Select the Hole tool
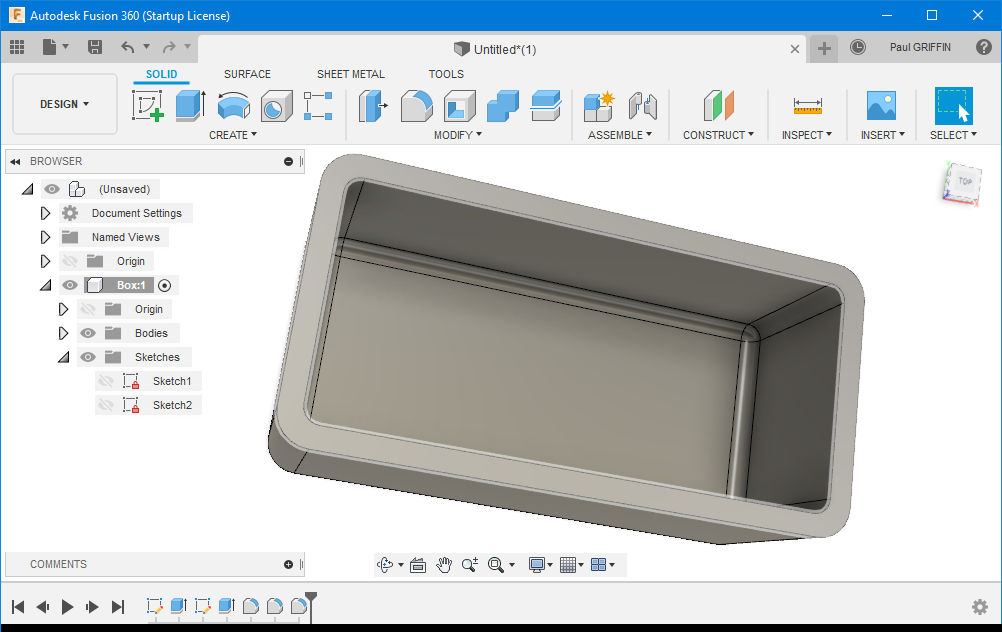The width and height of the screenshot is (1002, 632). click(276, 105)
